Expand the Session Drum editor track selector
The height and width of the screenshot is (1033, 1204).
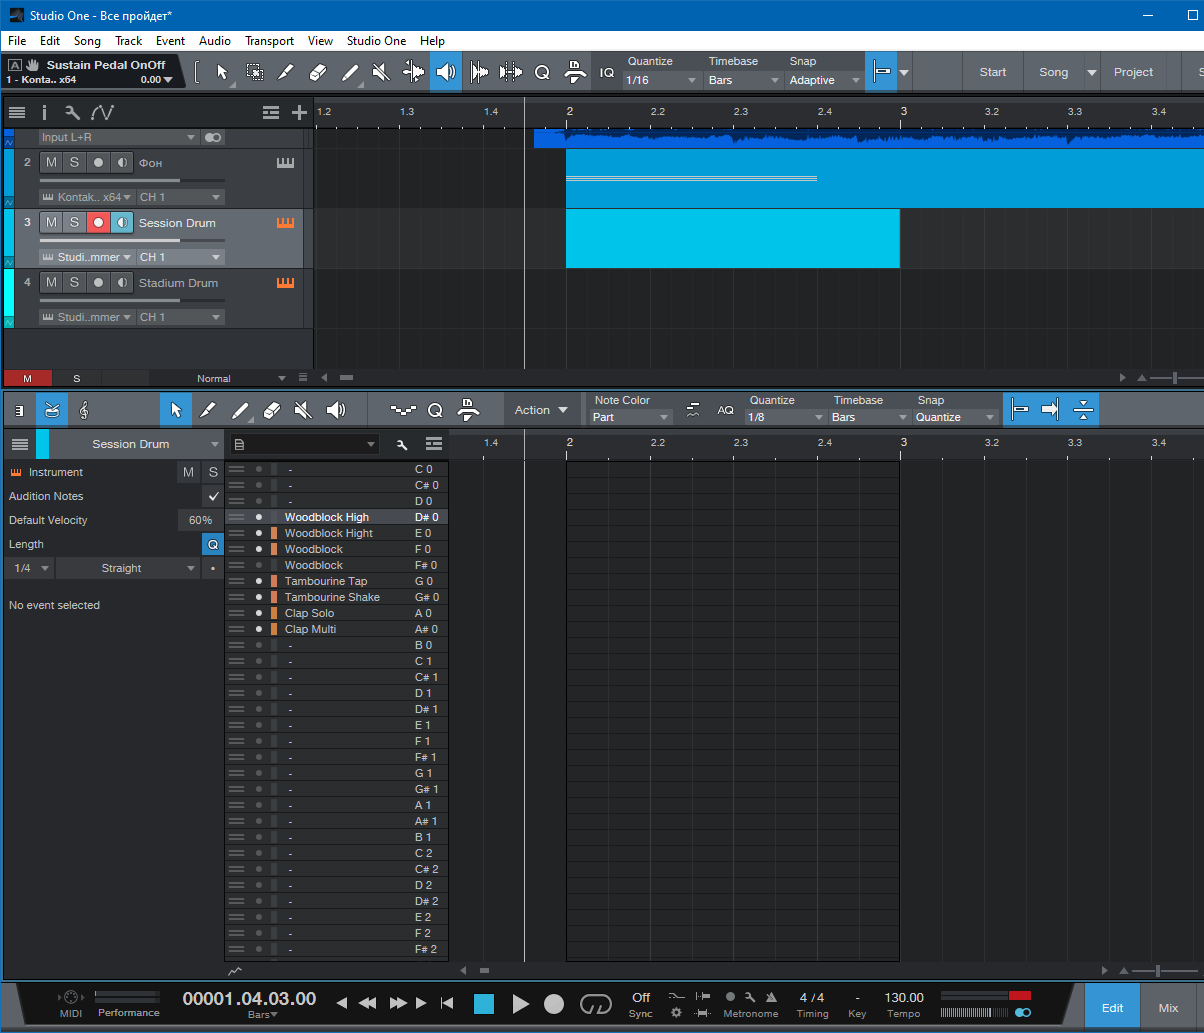(x=137, y=444)
